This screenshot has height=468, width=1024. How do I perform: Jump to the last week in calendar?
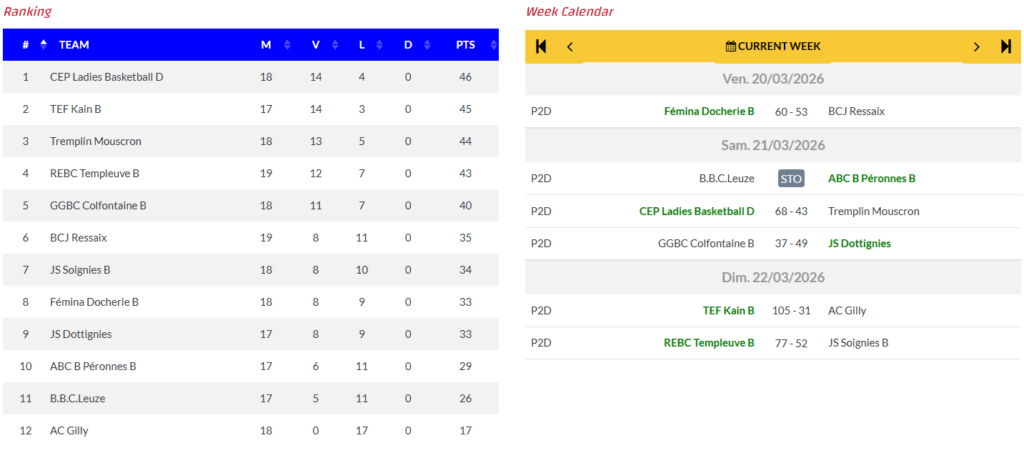1006,46
